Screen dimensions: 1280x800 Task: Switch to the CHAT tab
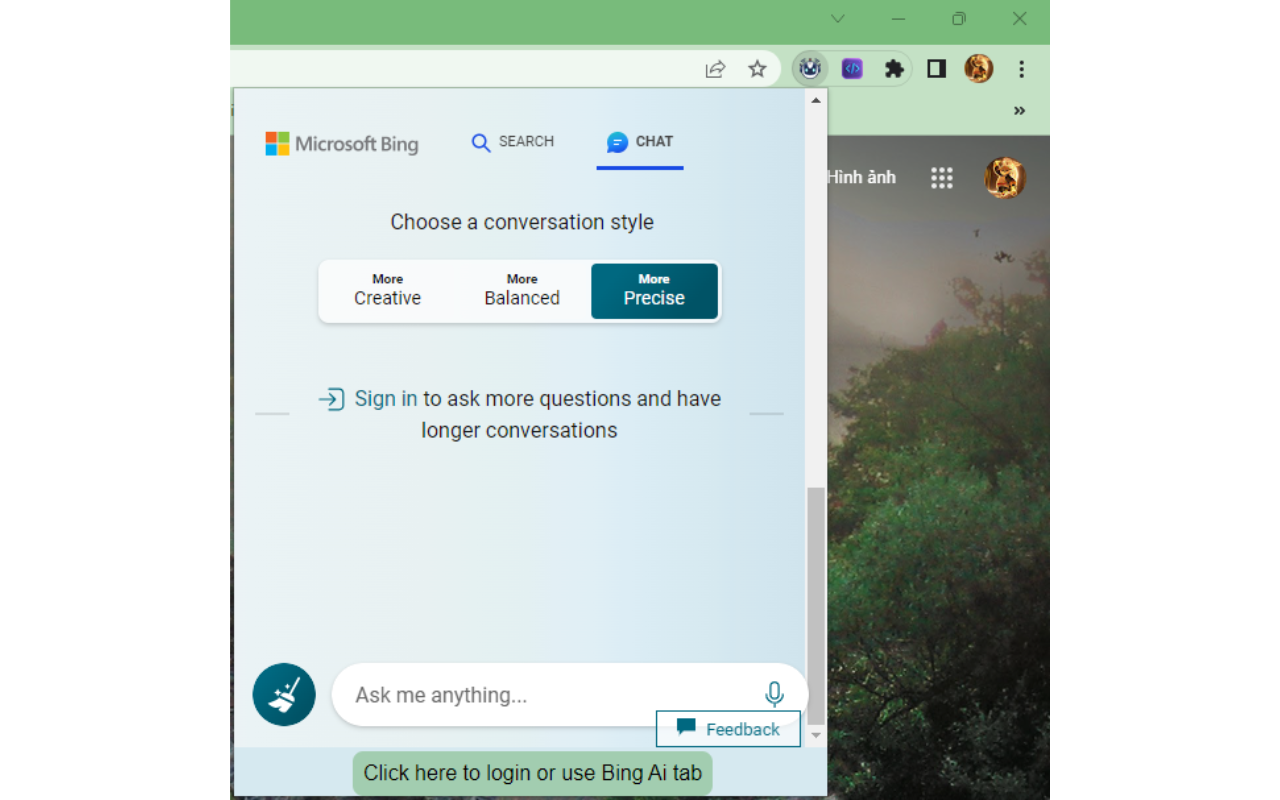point(640,142)
